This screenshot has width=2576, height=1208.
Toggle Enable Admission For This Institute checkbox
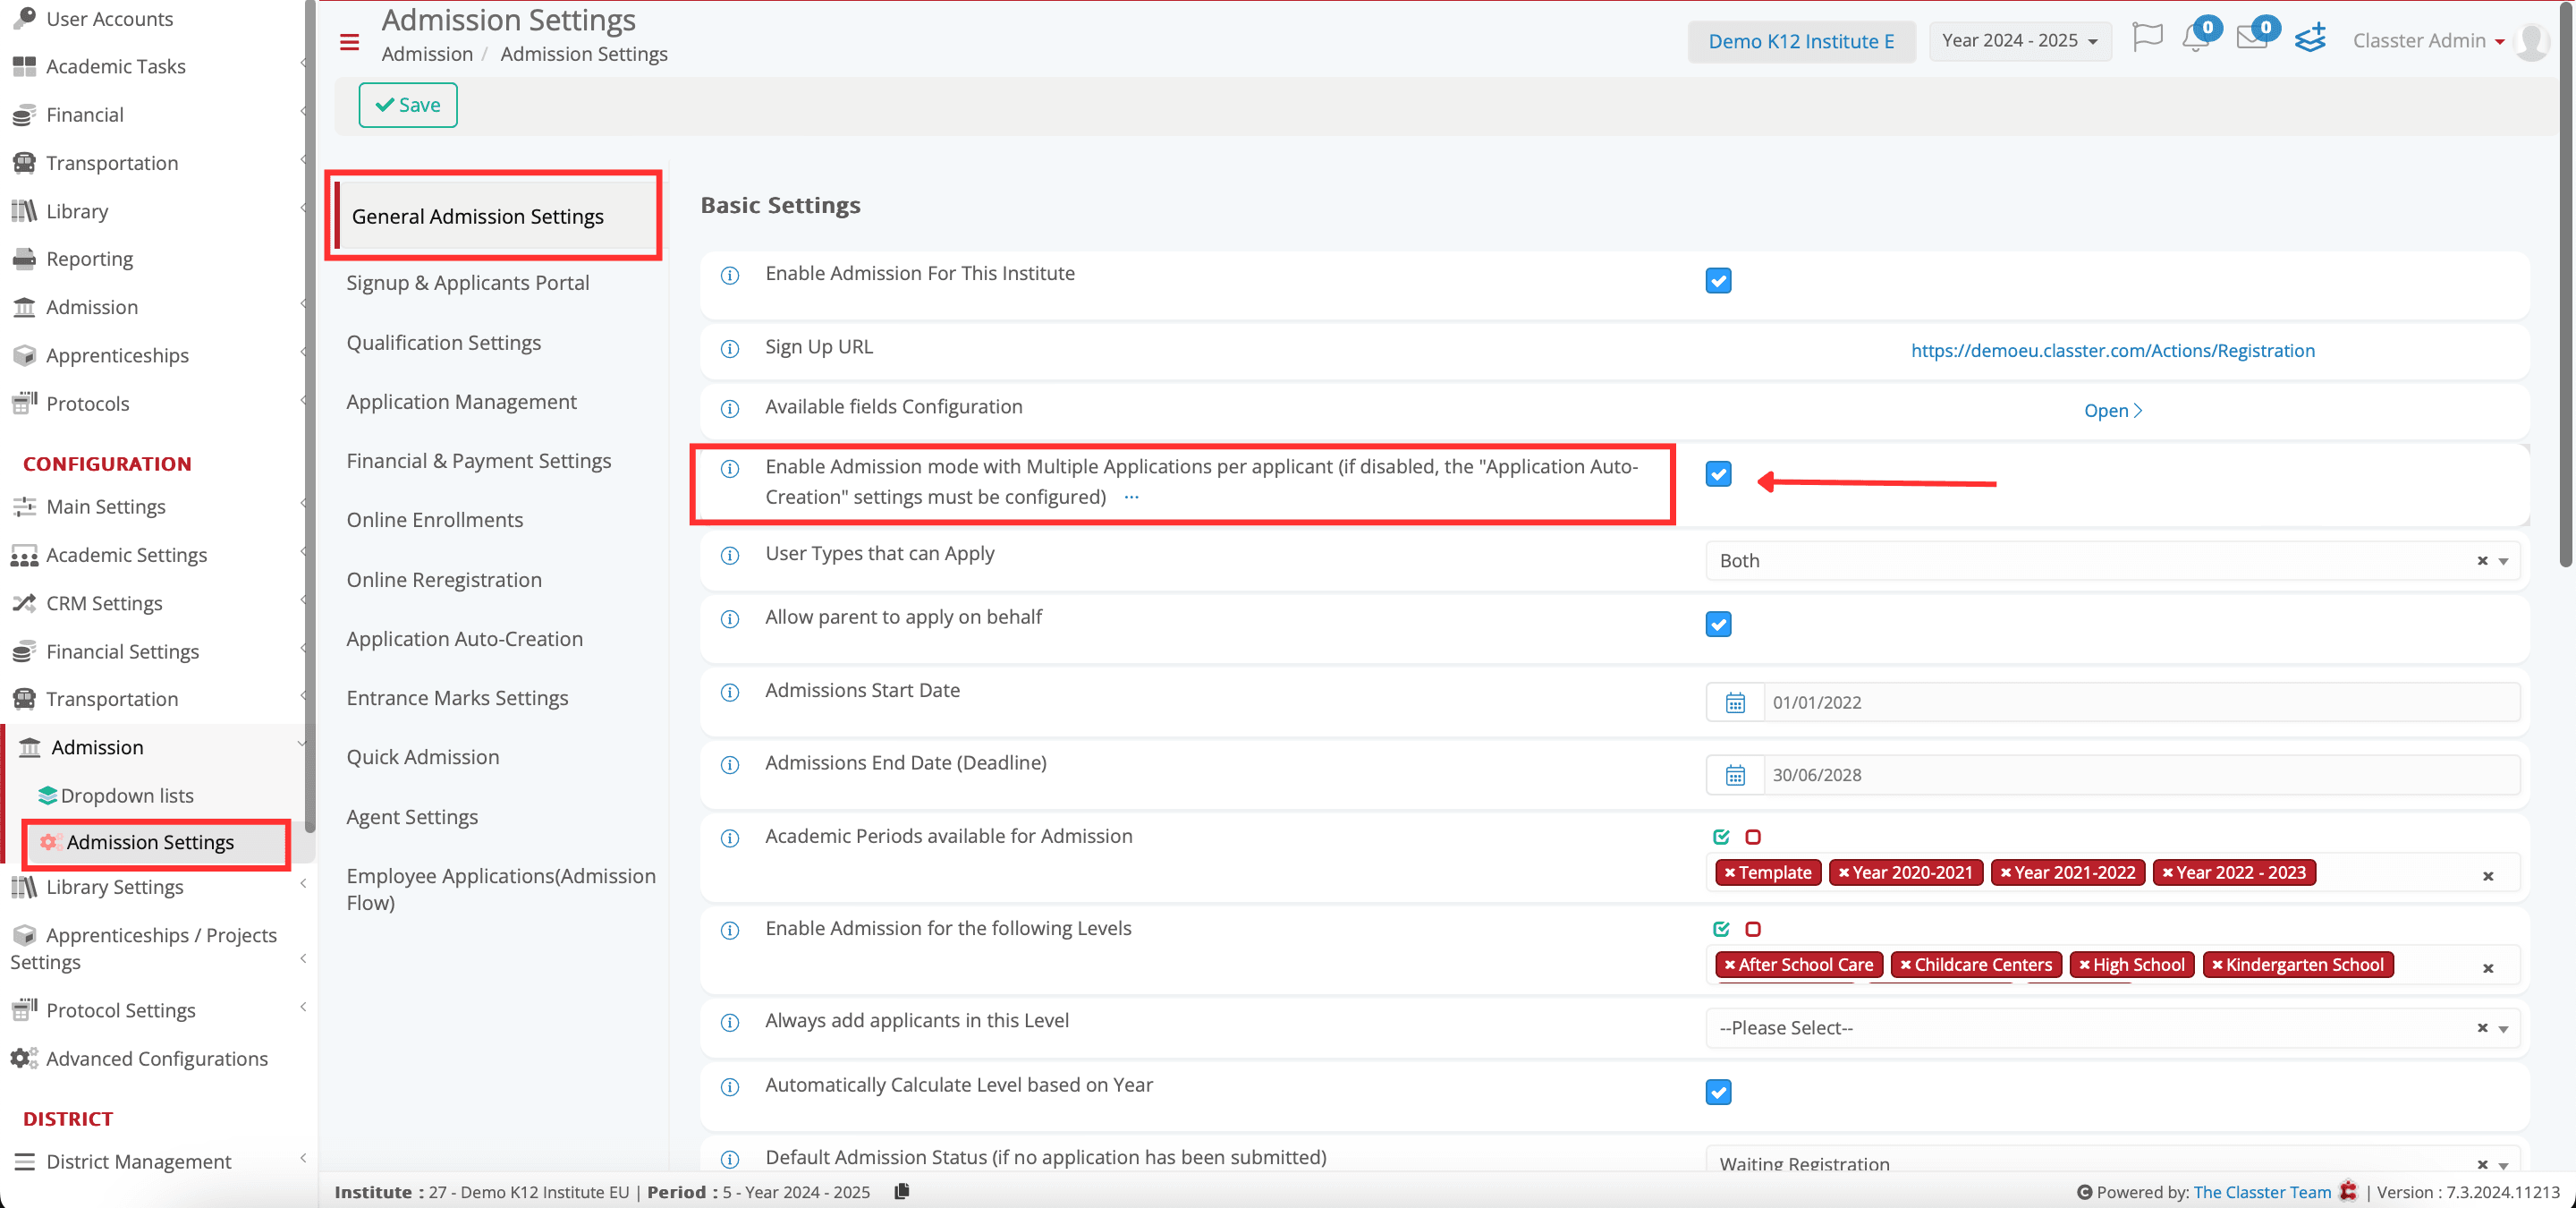(x=1718, y=281)
